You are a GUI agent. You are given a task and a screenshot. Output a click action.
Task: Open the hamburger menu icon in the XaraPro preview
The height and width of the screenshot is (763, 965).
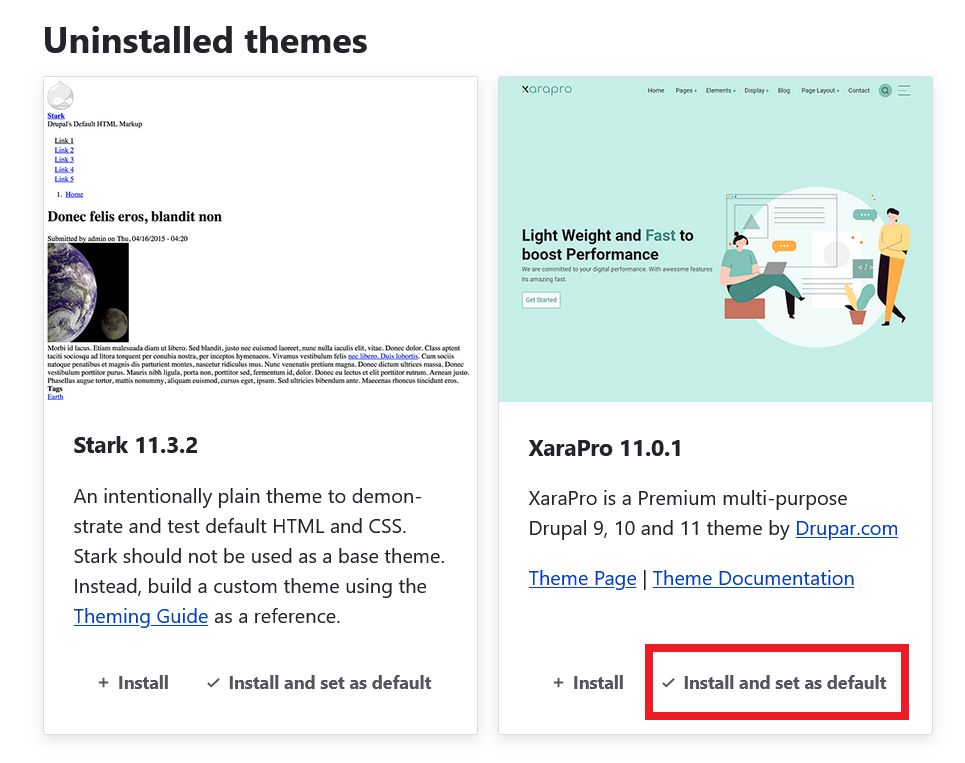(904, 90)
